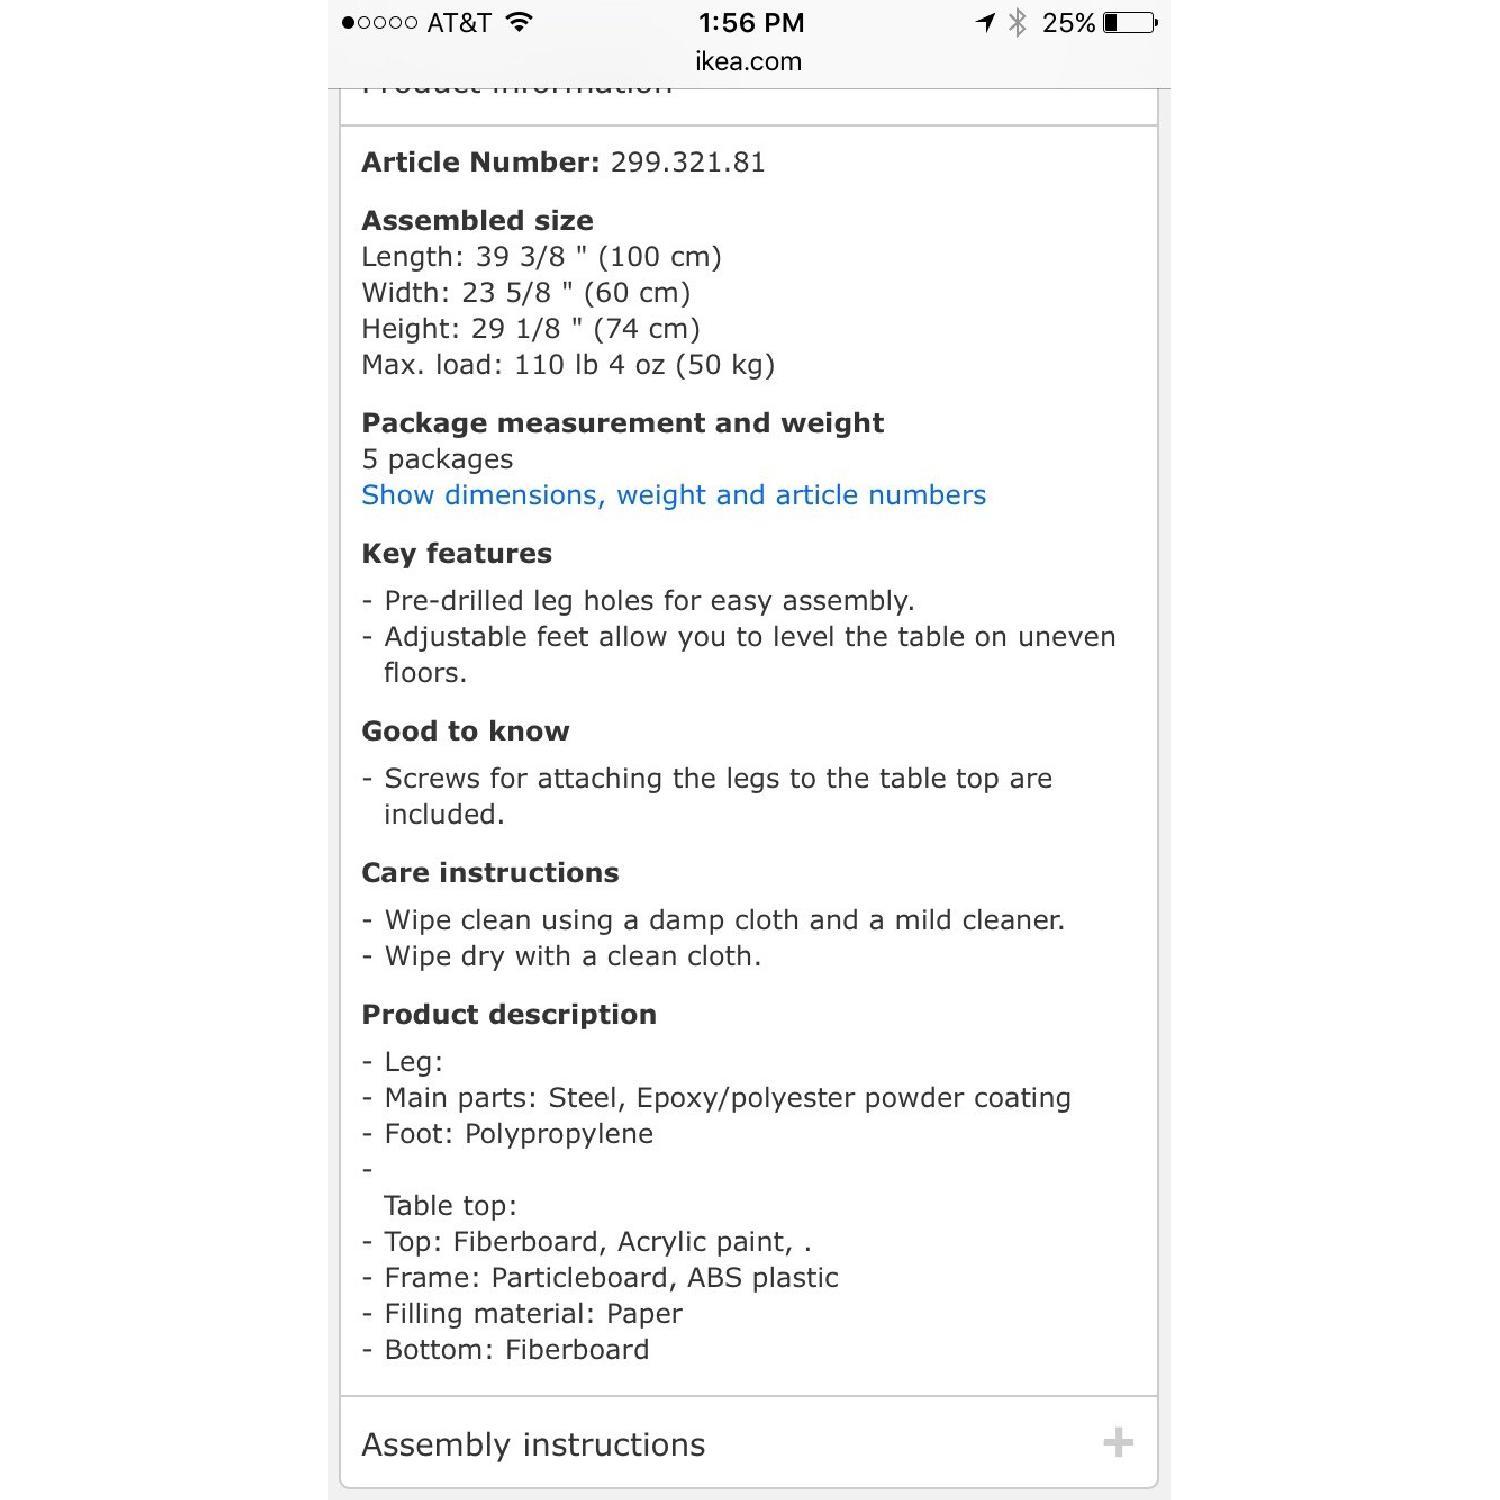
Task: Open Show dimensions, weight and article numbers
Action: (673, 495)
